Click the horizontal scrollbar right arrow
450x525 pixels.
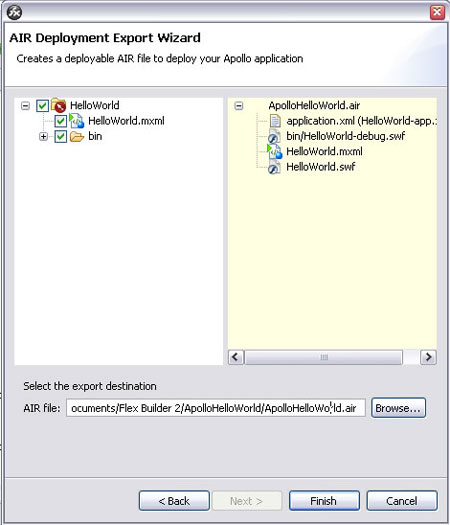pyautogui.click(x=428, y=357)
